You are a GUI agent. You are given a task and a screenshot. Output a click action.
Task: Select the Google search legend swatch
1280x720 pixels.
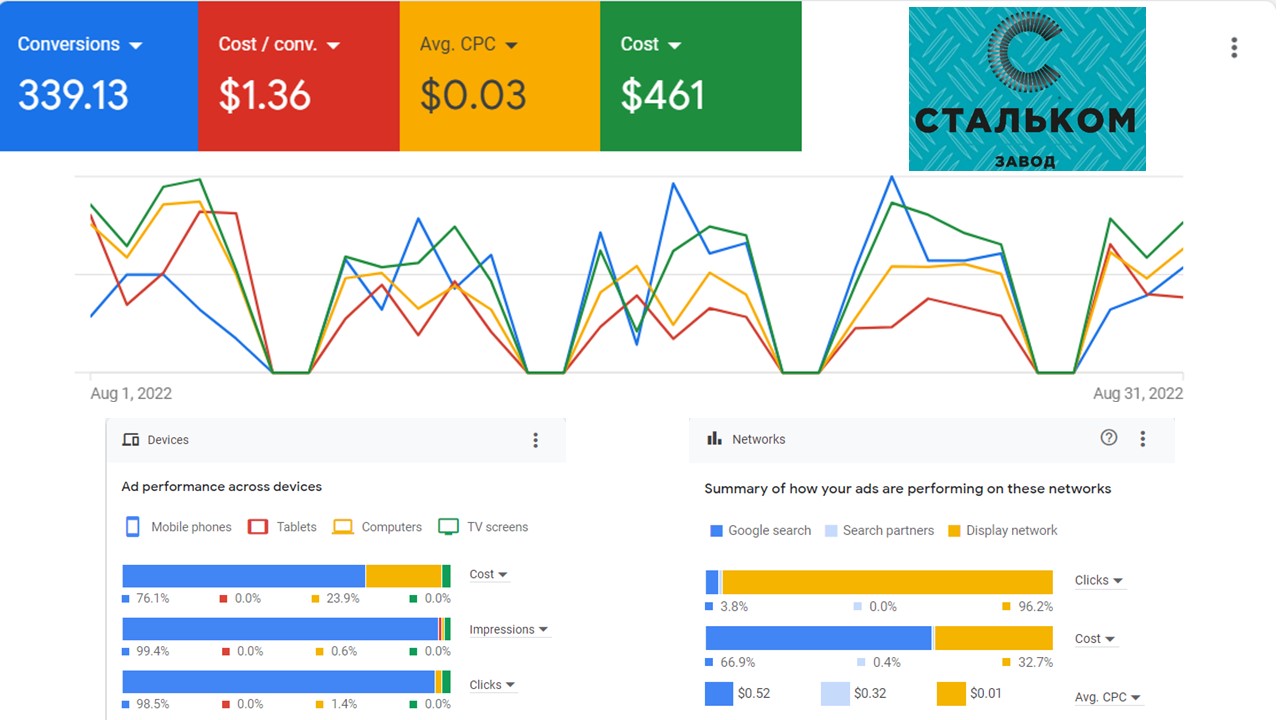pos(715,531)
